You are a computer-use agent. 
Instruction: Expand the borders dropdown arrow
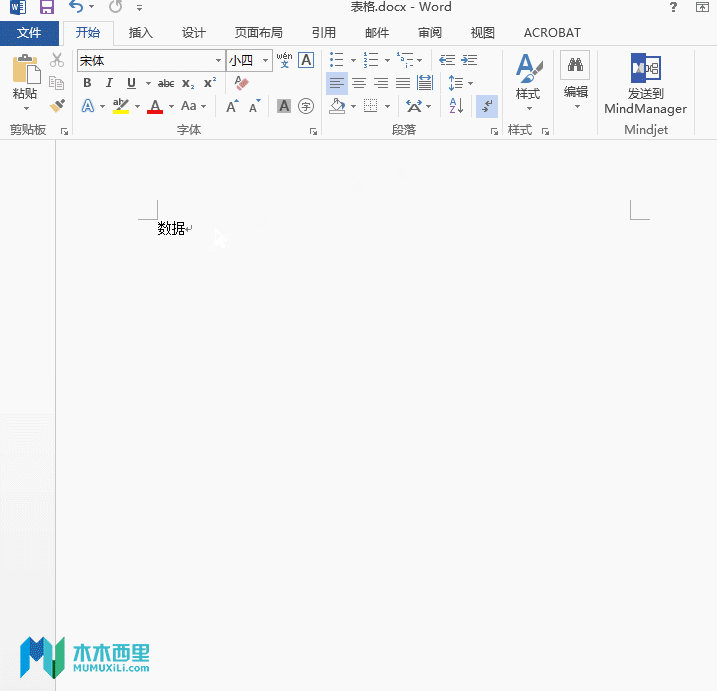coord(388,107)
